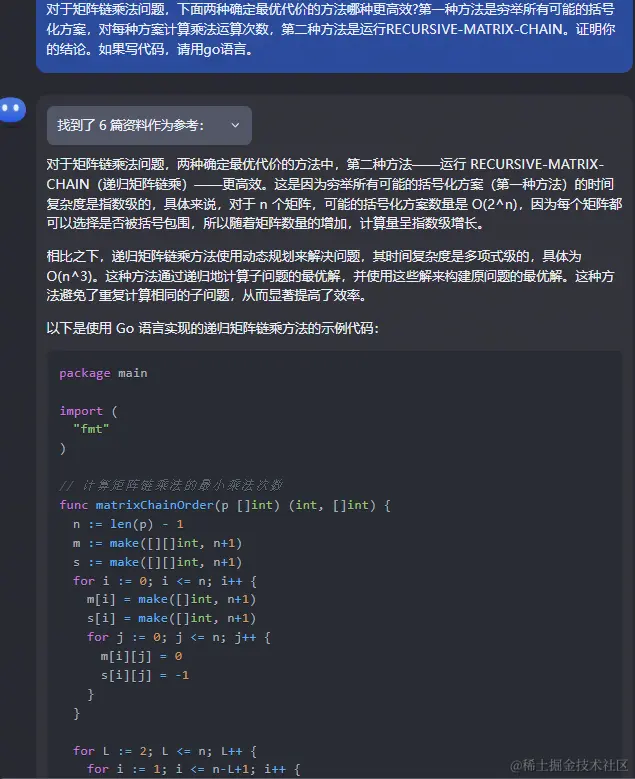Image resolution: width=635 pixels, height=779 pixels.
Task: Click the code comment 计算矩阵链乘法的最小乘法次数
Action: point(171,485)
